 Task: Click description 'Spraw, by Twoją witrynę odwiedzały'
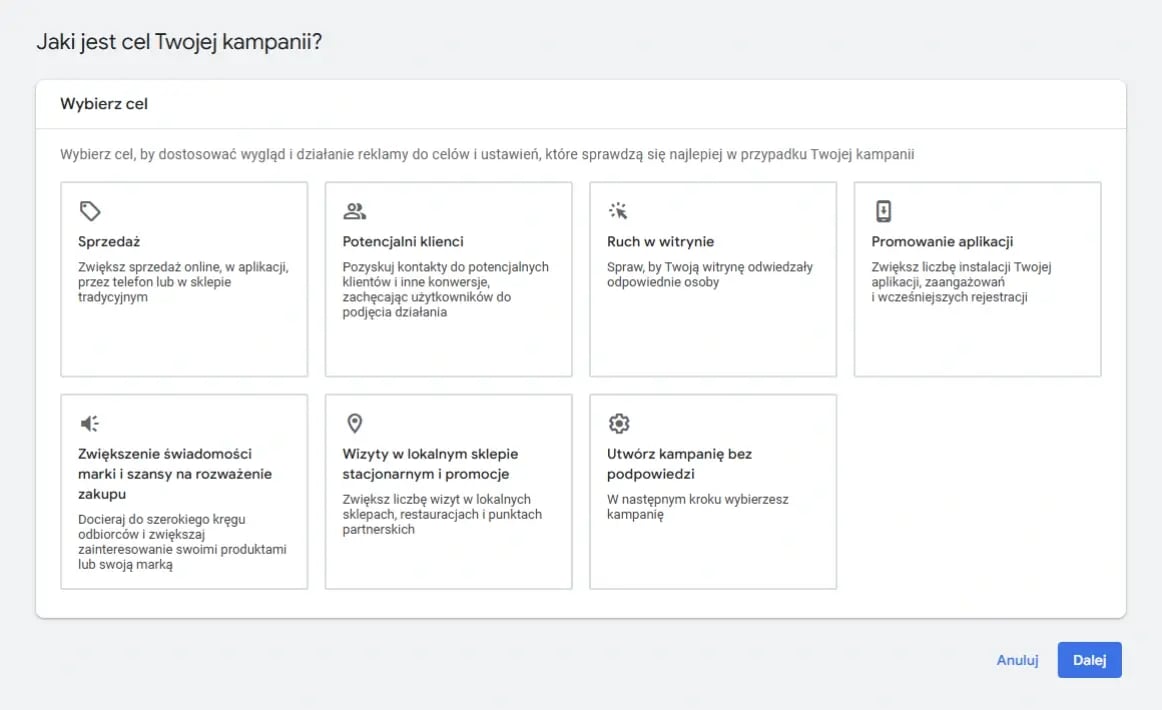tap(710, 274)
